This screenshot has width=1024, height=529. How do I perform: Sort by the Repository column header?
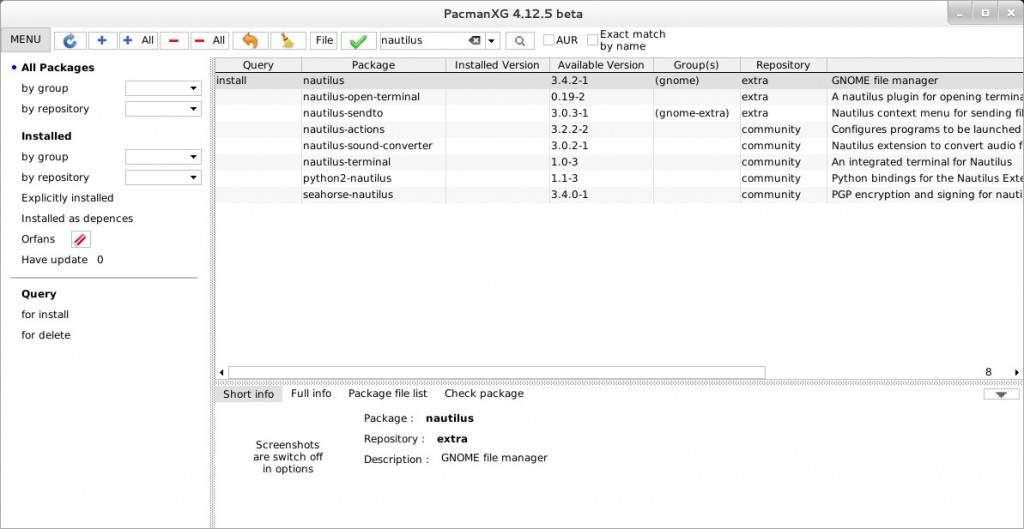[x=783, y=65]
